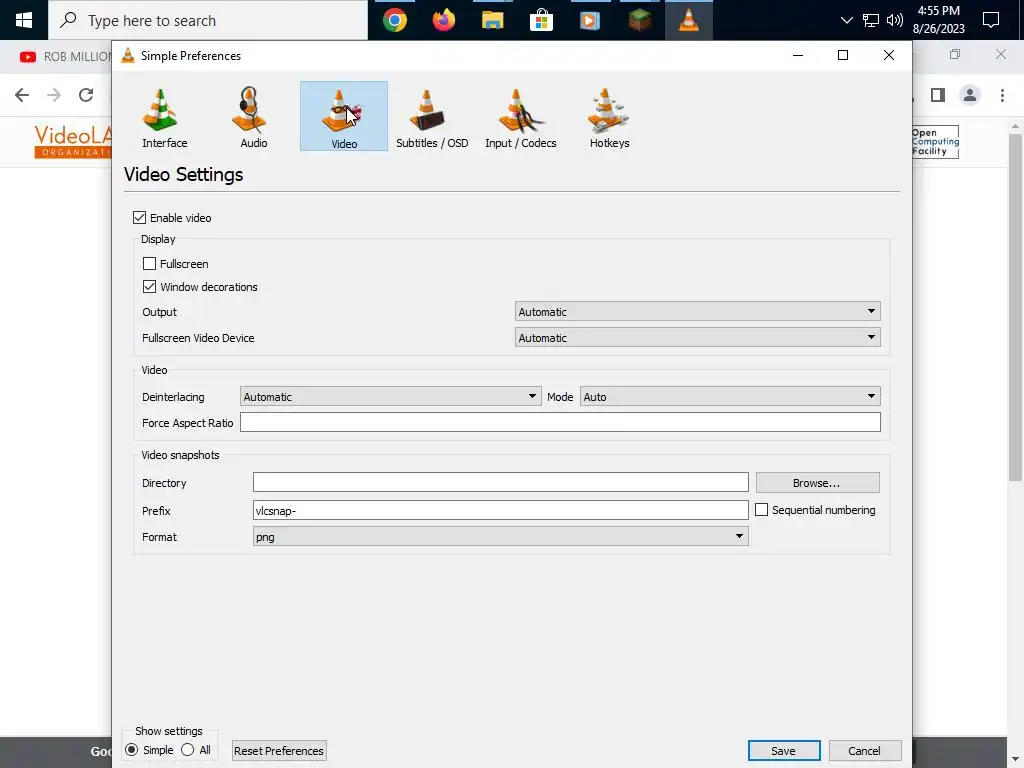
Task: Select the All show settings radio
Action: point(188,750)
